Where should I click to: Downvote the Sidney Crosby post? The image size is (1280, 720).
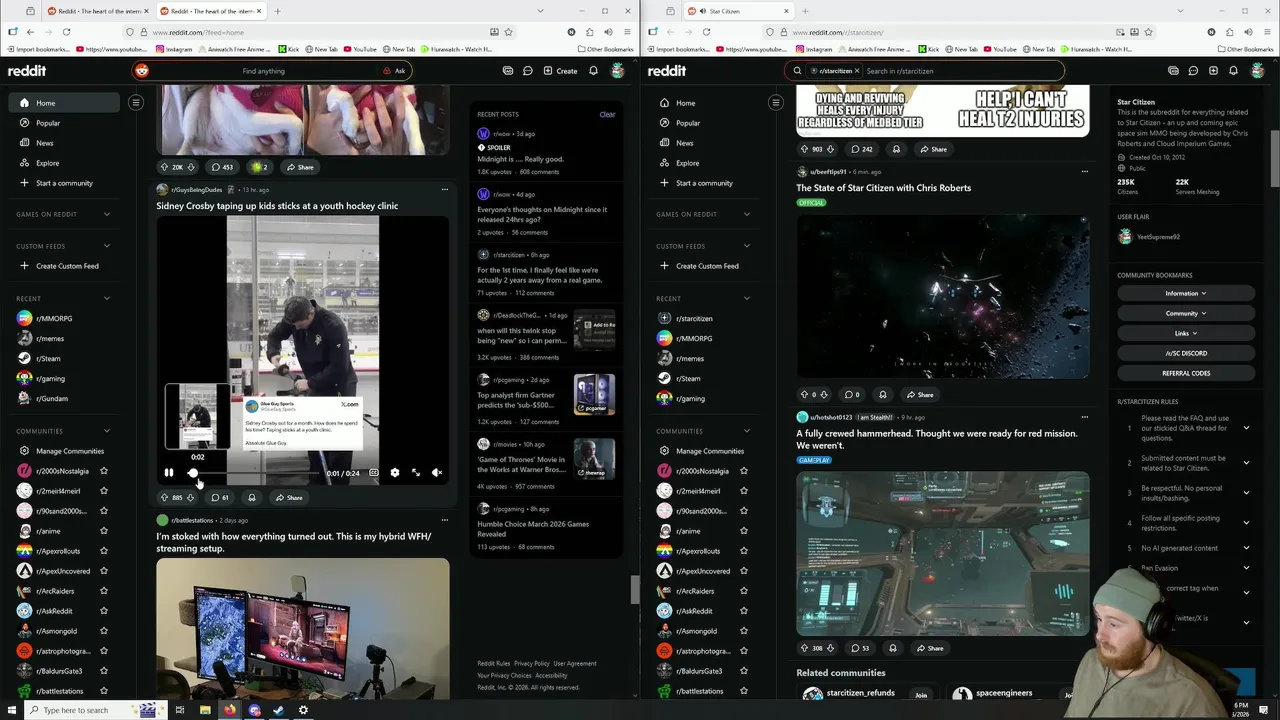click(x=190, y=497)
